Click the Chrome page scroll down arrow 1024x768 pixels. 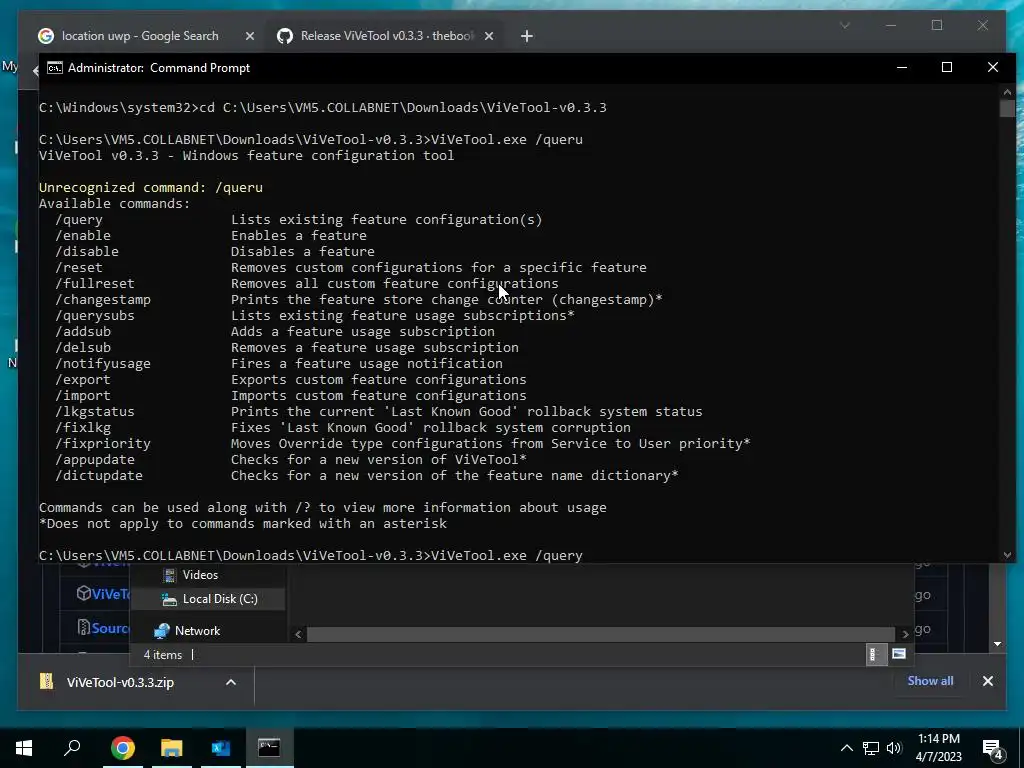coord(997,644)
